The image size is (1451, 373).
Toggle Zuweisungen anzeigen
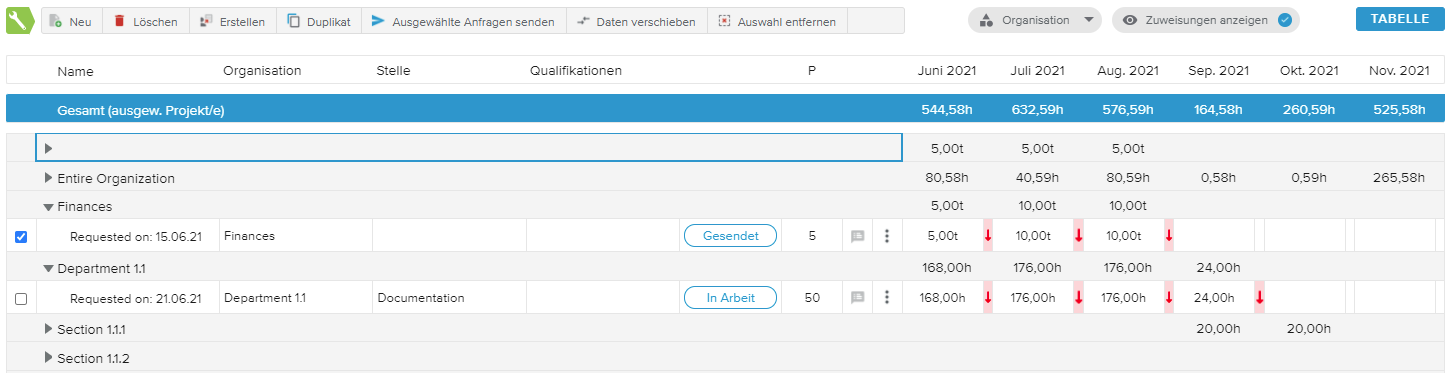(1206, 20)
